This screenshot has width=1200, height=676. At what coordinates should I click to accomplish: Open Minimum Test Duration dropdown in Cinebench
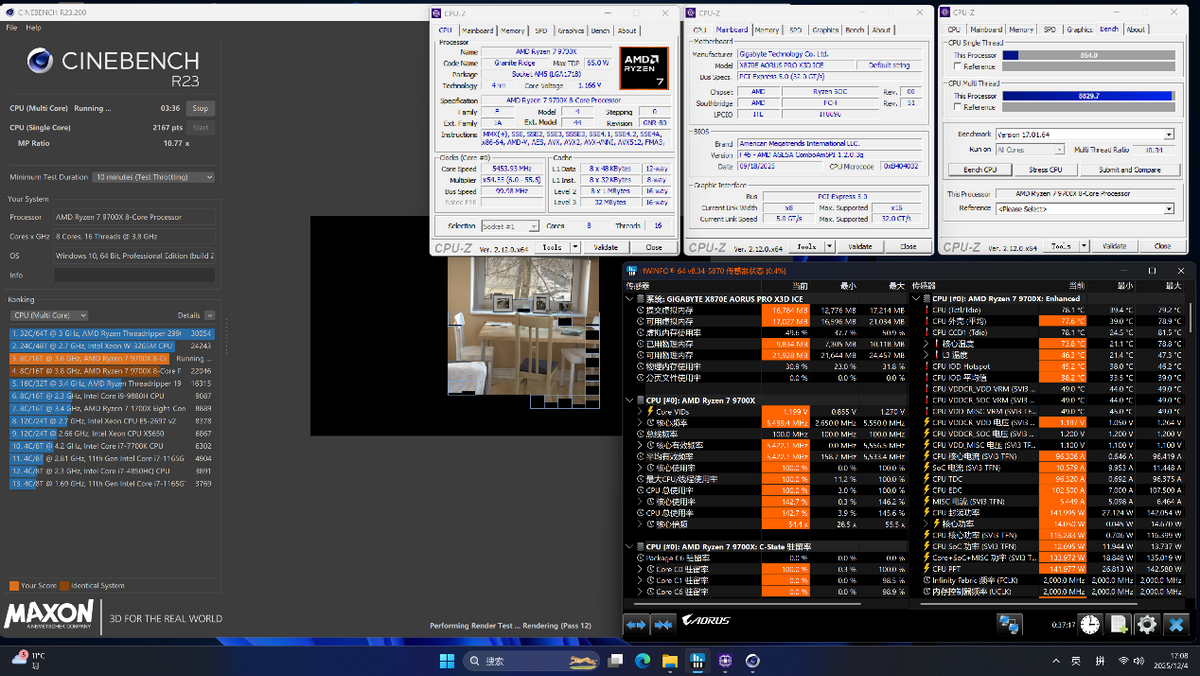(153, 177)
